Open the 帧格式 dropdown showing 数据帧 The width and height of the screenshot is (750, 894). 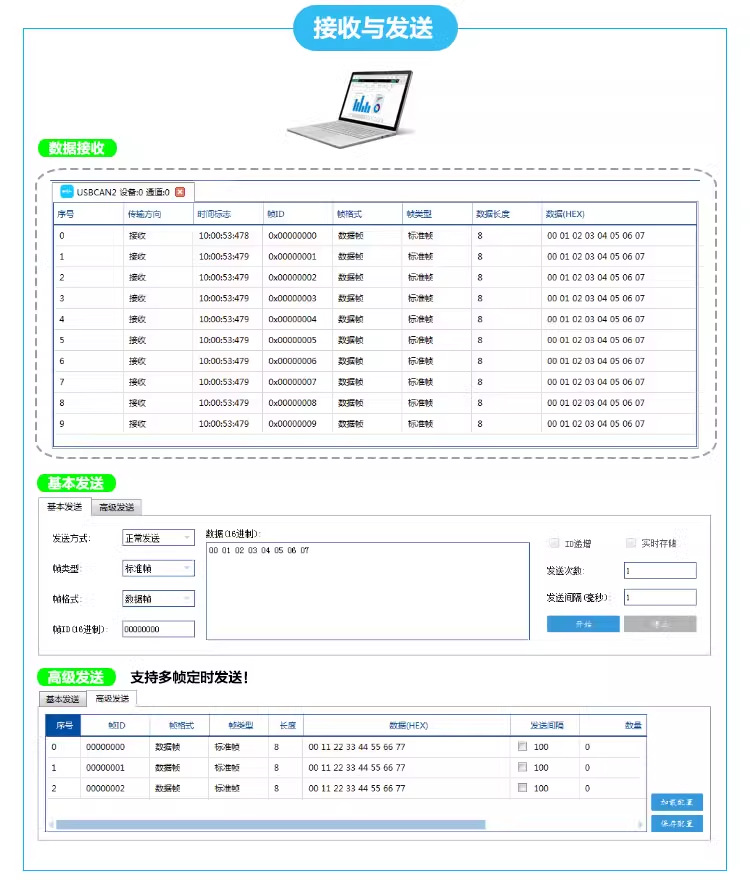158,599
